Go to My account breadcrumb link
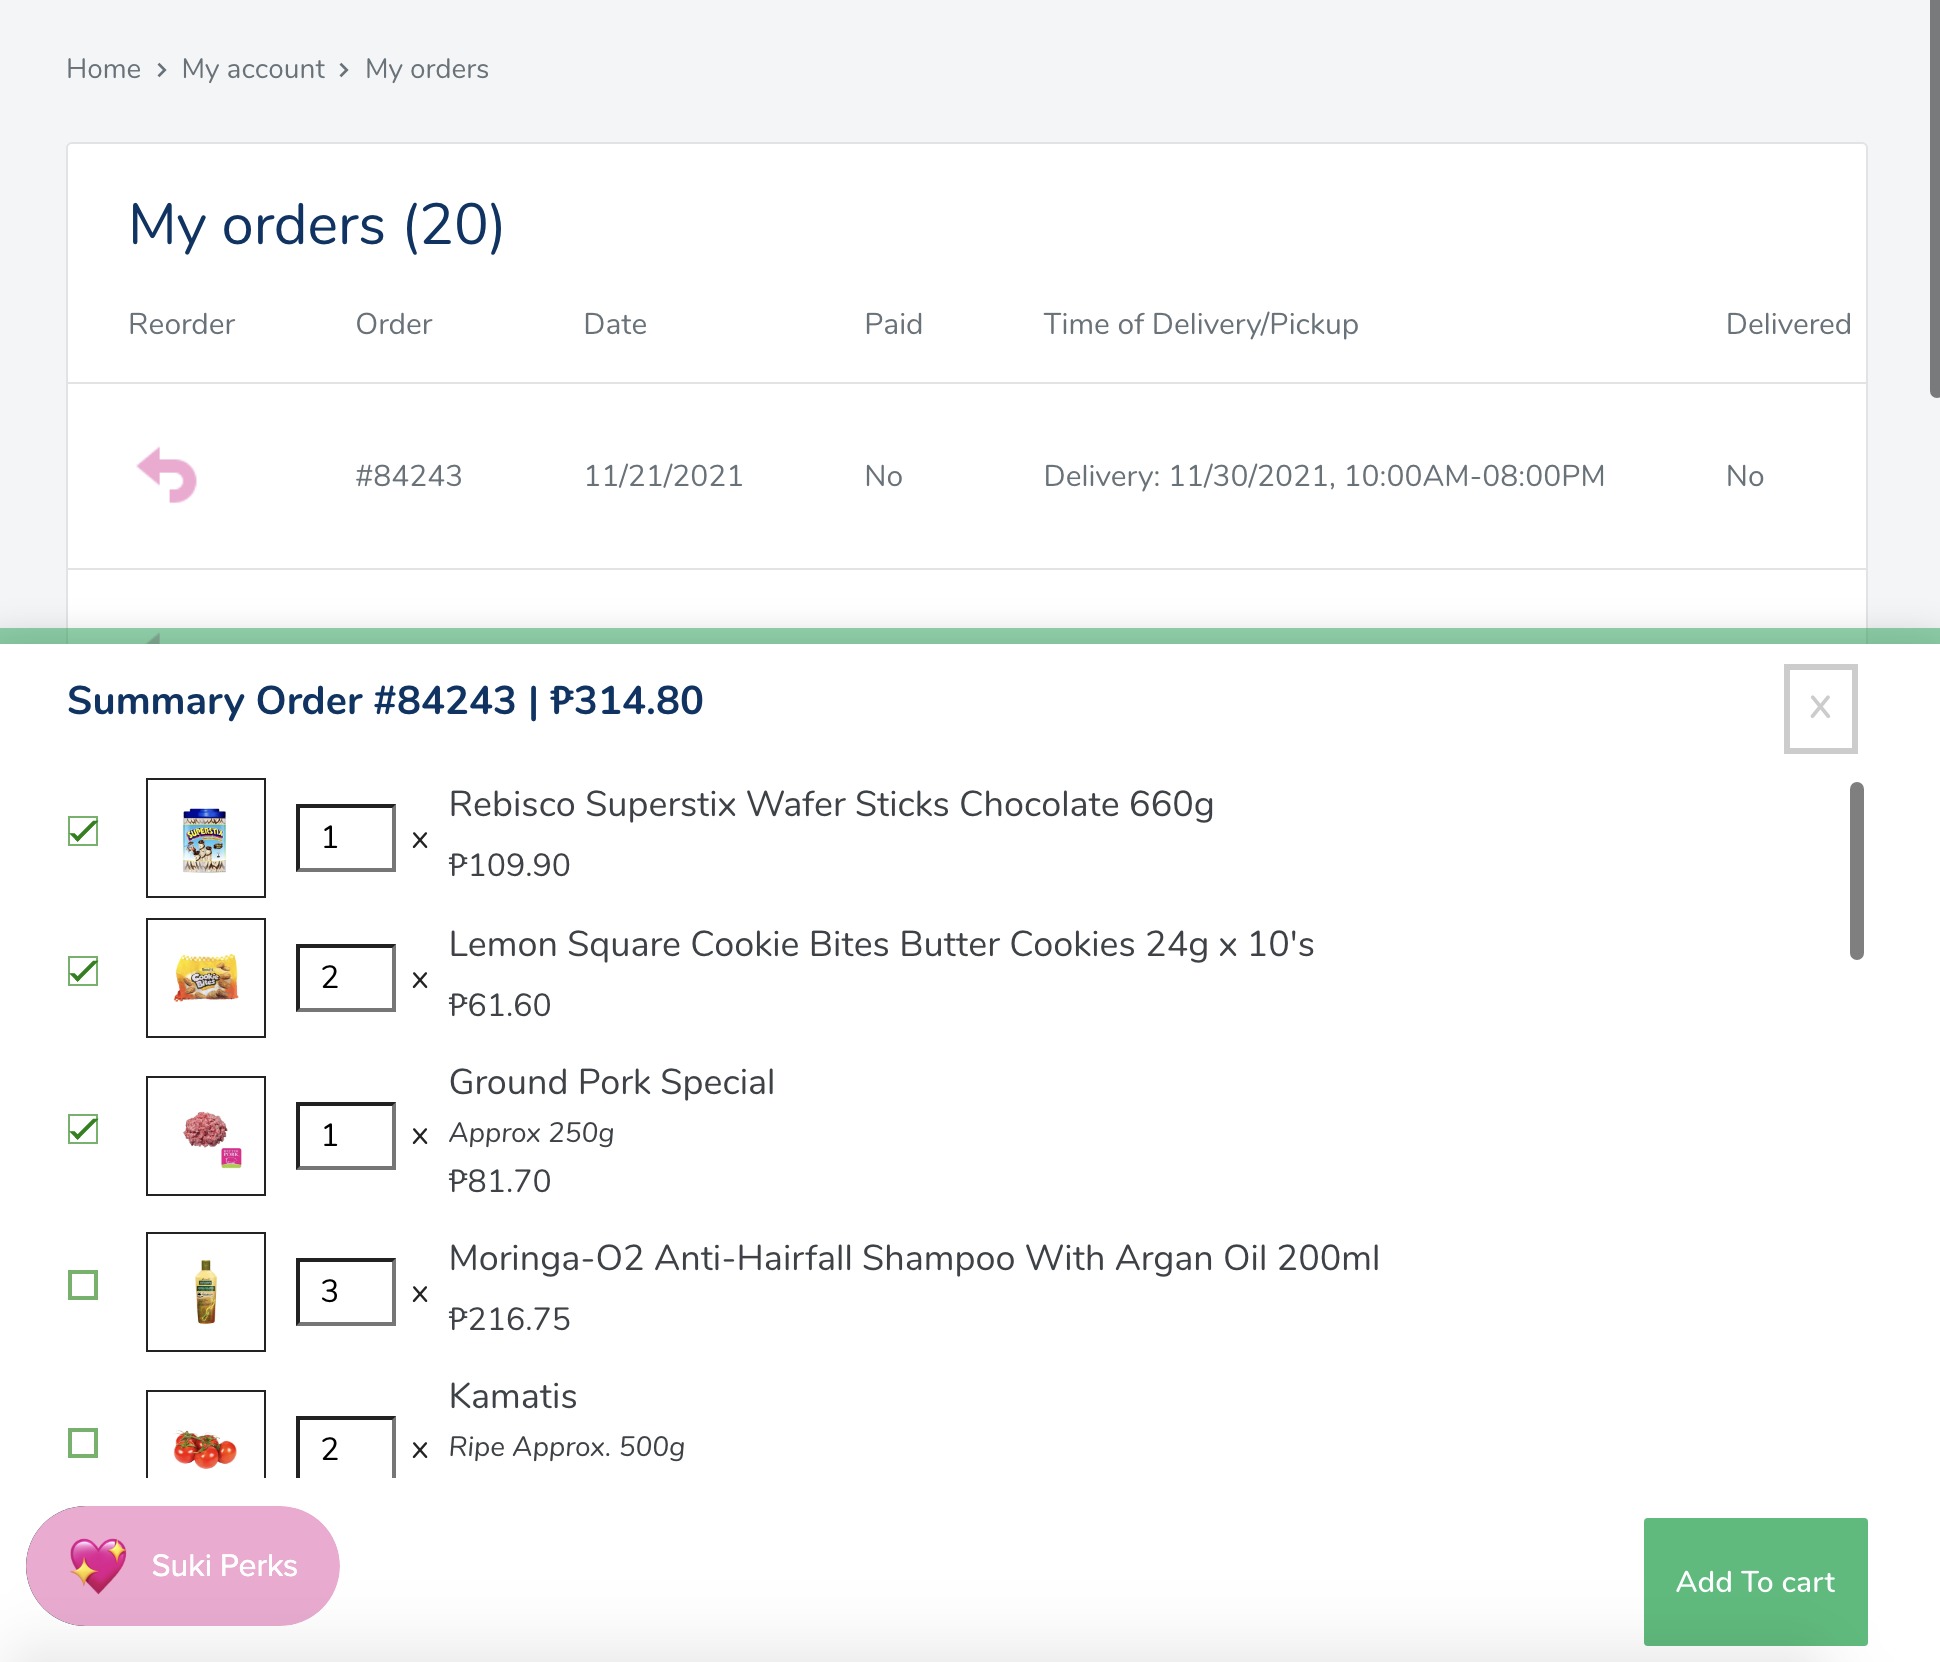Screen dimensions: 1940x1662 (x=253, y=69)
